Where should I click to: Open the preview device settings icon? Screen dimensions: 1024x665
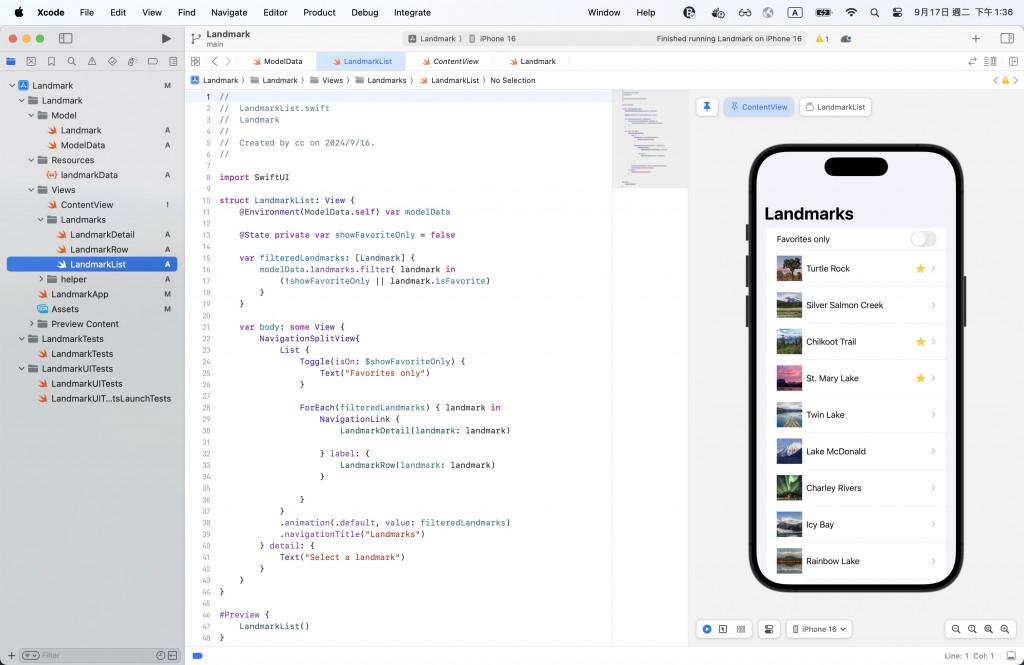click(769, 629)
